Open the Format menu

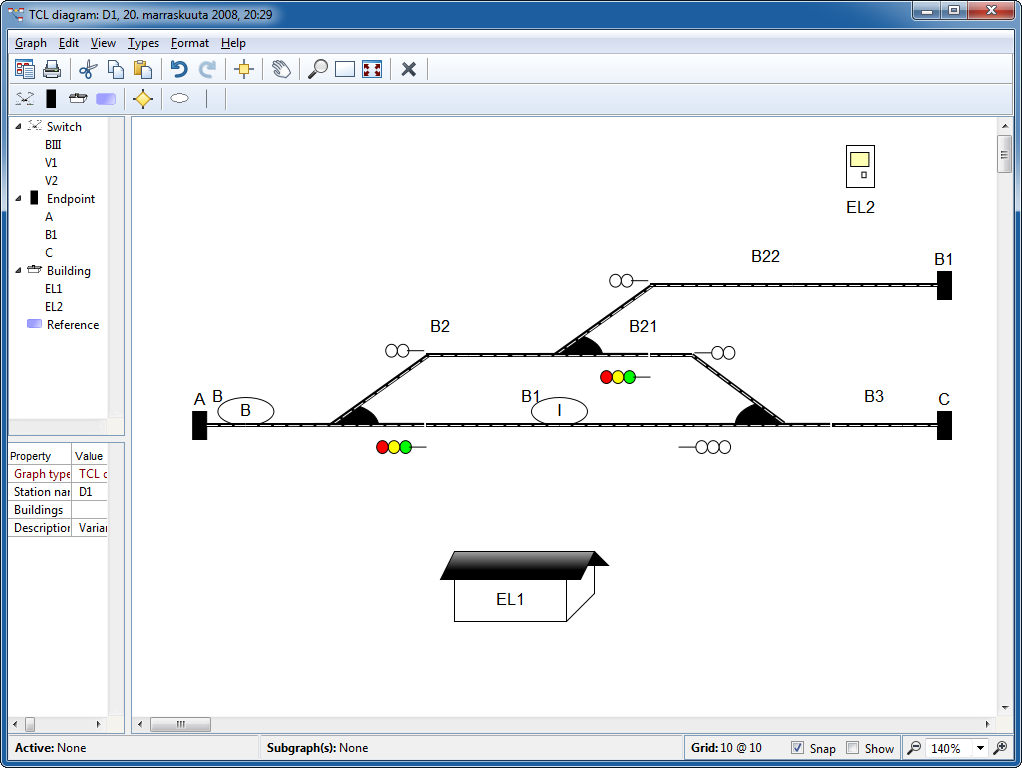point(190,43)
